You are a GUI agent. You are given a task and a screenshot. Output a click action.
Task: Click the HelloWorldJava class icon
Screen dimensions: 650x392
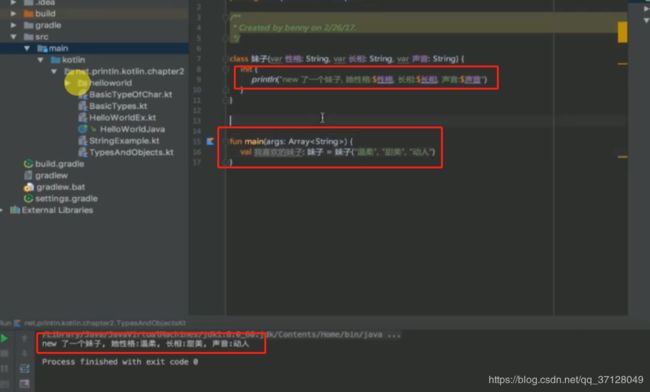click(x=83, y=129)
